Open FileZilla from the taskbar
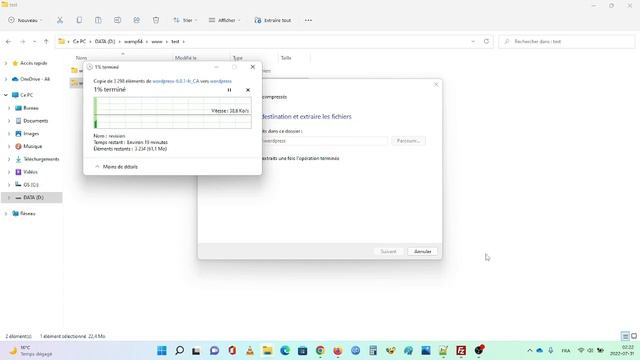Image resolution: width=640 pixels, height=360 pixels. (461, 351)
